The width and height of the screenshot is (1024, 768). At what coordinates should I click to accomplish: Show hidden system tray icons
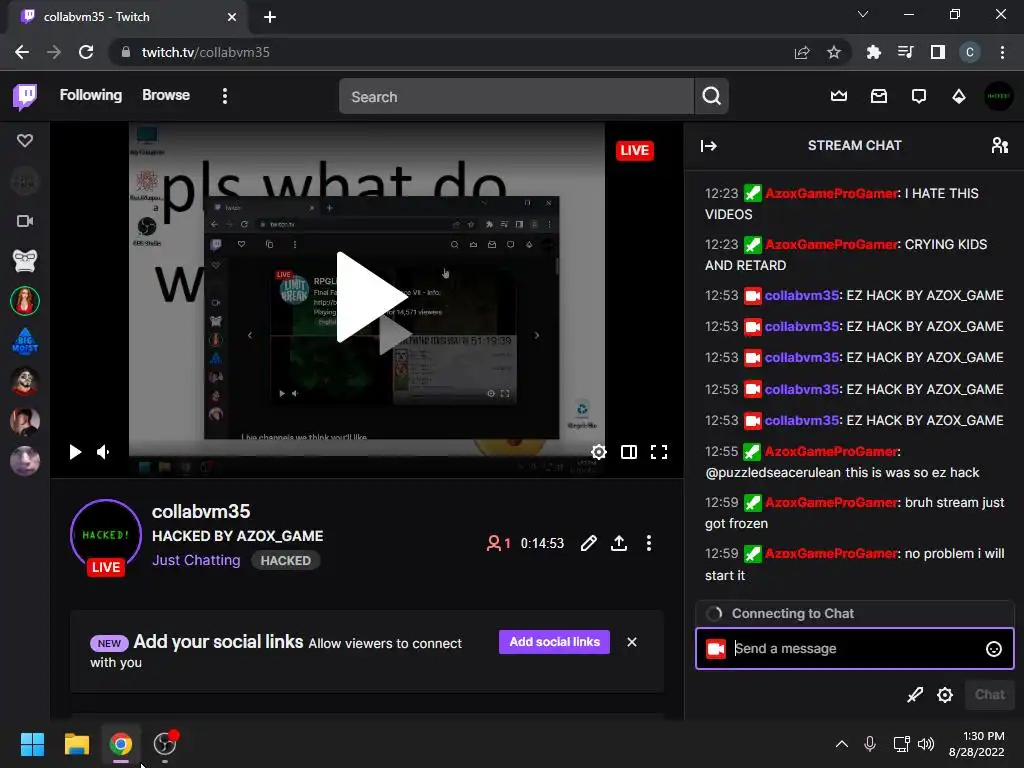click(842, 744)
